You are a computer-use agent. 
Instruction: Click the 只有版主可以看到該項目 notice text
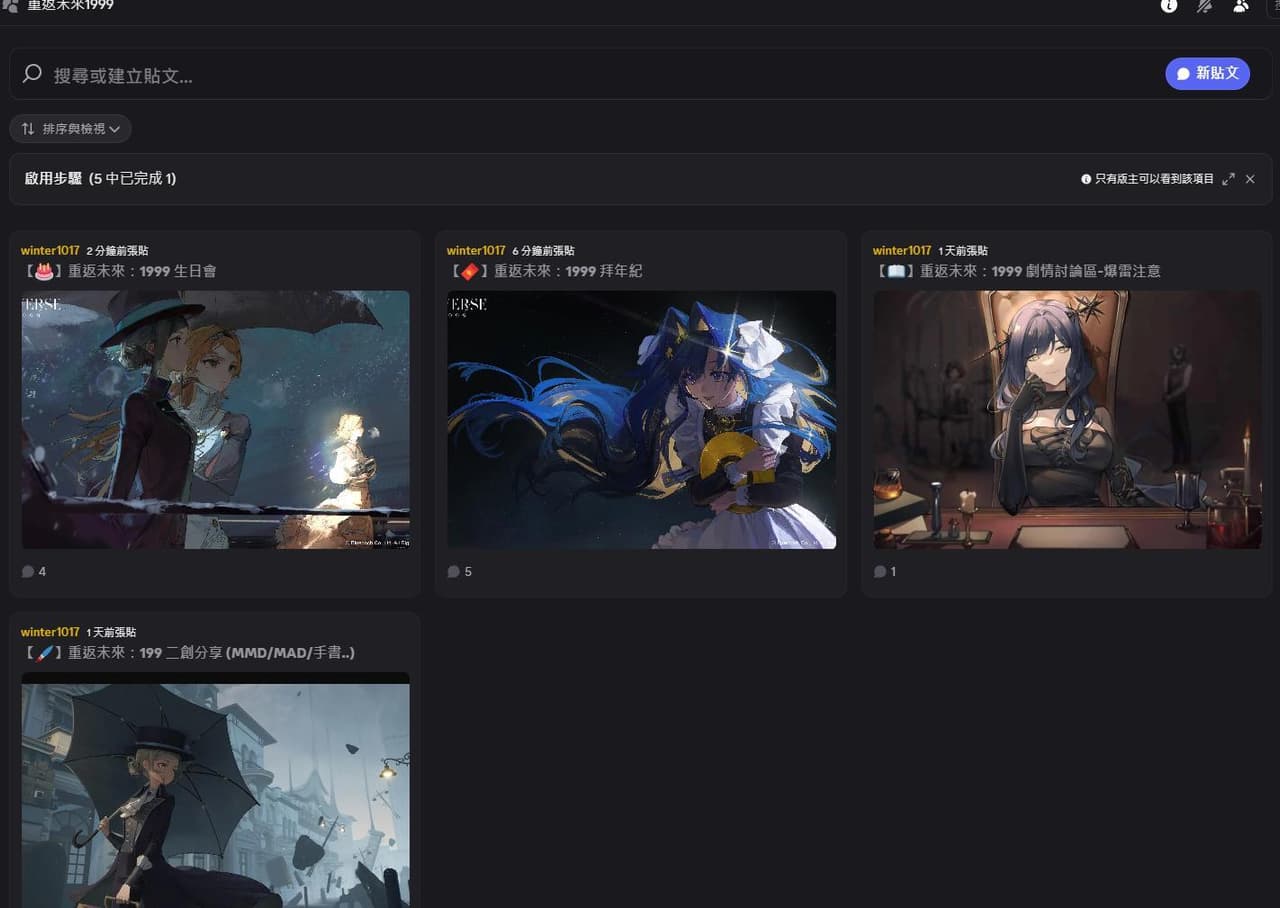(1154, 179)
